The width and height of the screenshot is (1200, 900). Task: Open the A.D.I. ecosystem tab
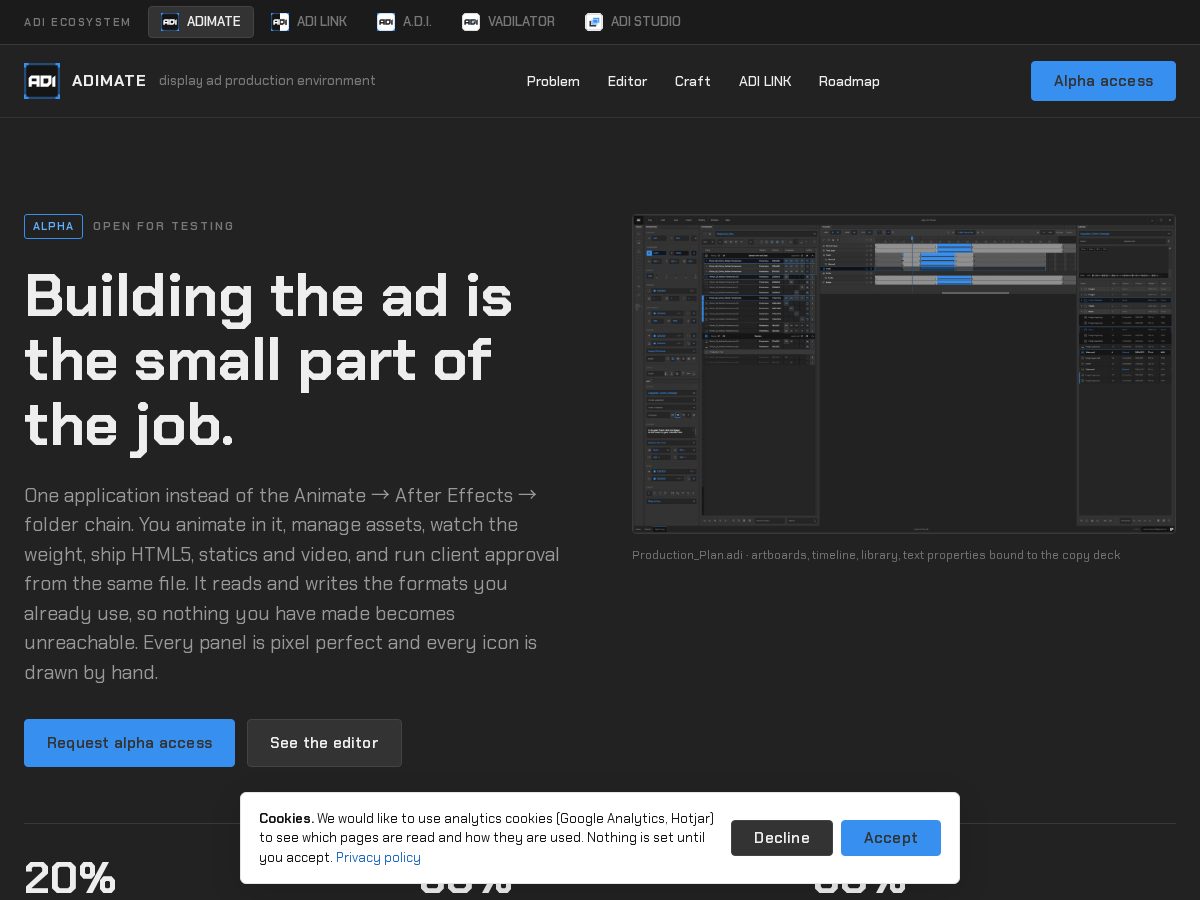(404, 22)
